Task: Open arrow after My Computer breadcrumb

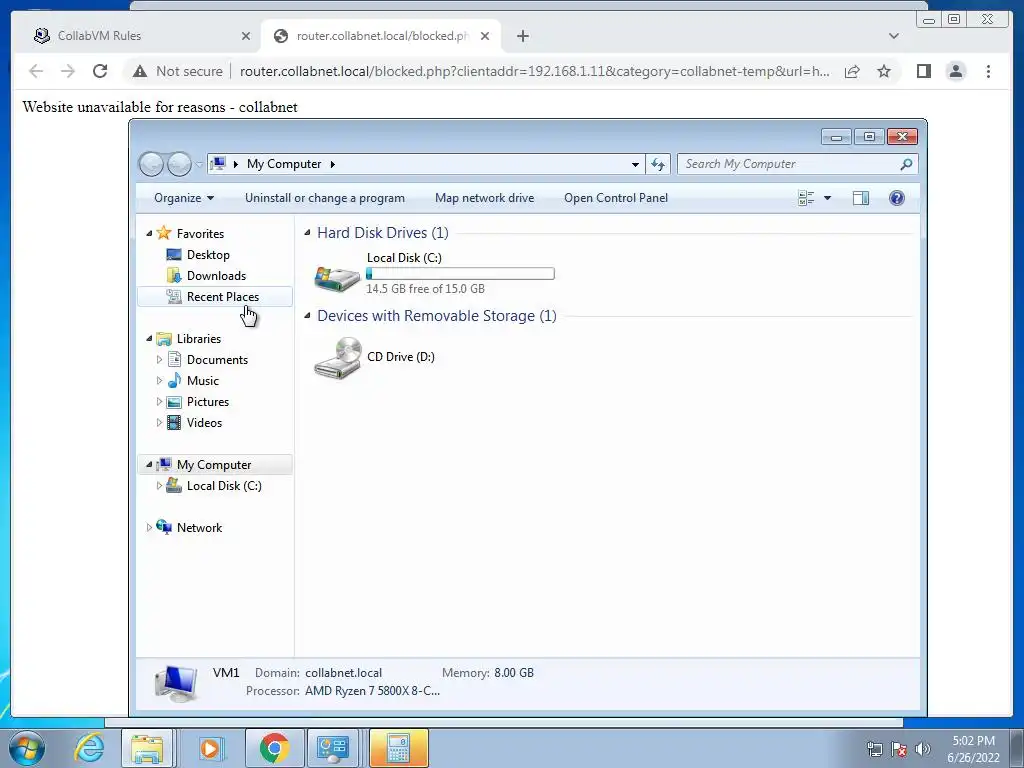Action: (x=332, y=164)
